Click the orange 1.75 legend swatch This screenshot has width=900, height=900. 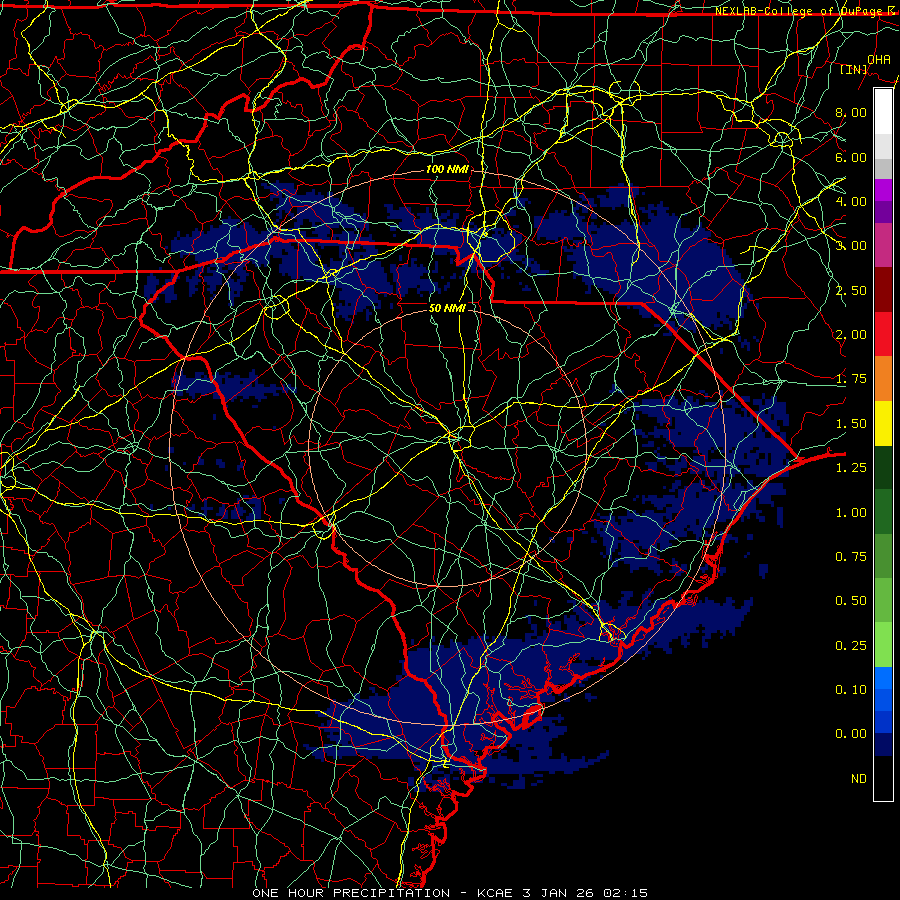click(883, 379)
